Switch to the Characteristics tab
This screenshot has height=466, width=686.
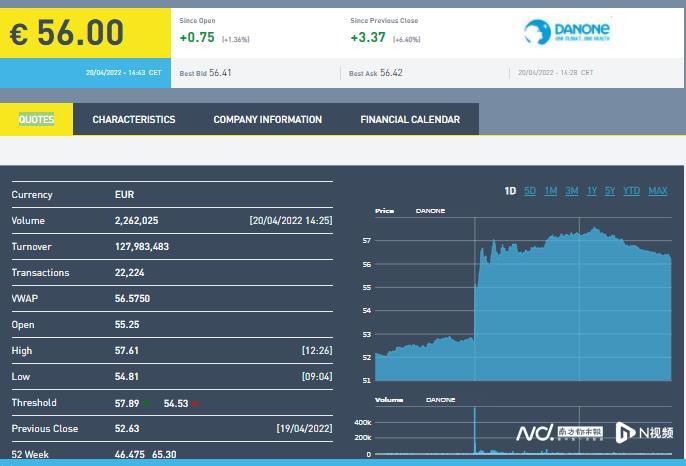(x=134, y=119)
